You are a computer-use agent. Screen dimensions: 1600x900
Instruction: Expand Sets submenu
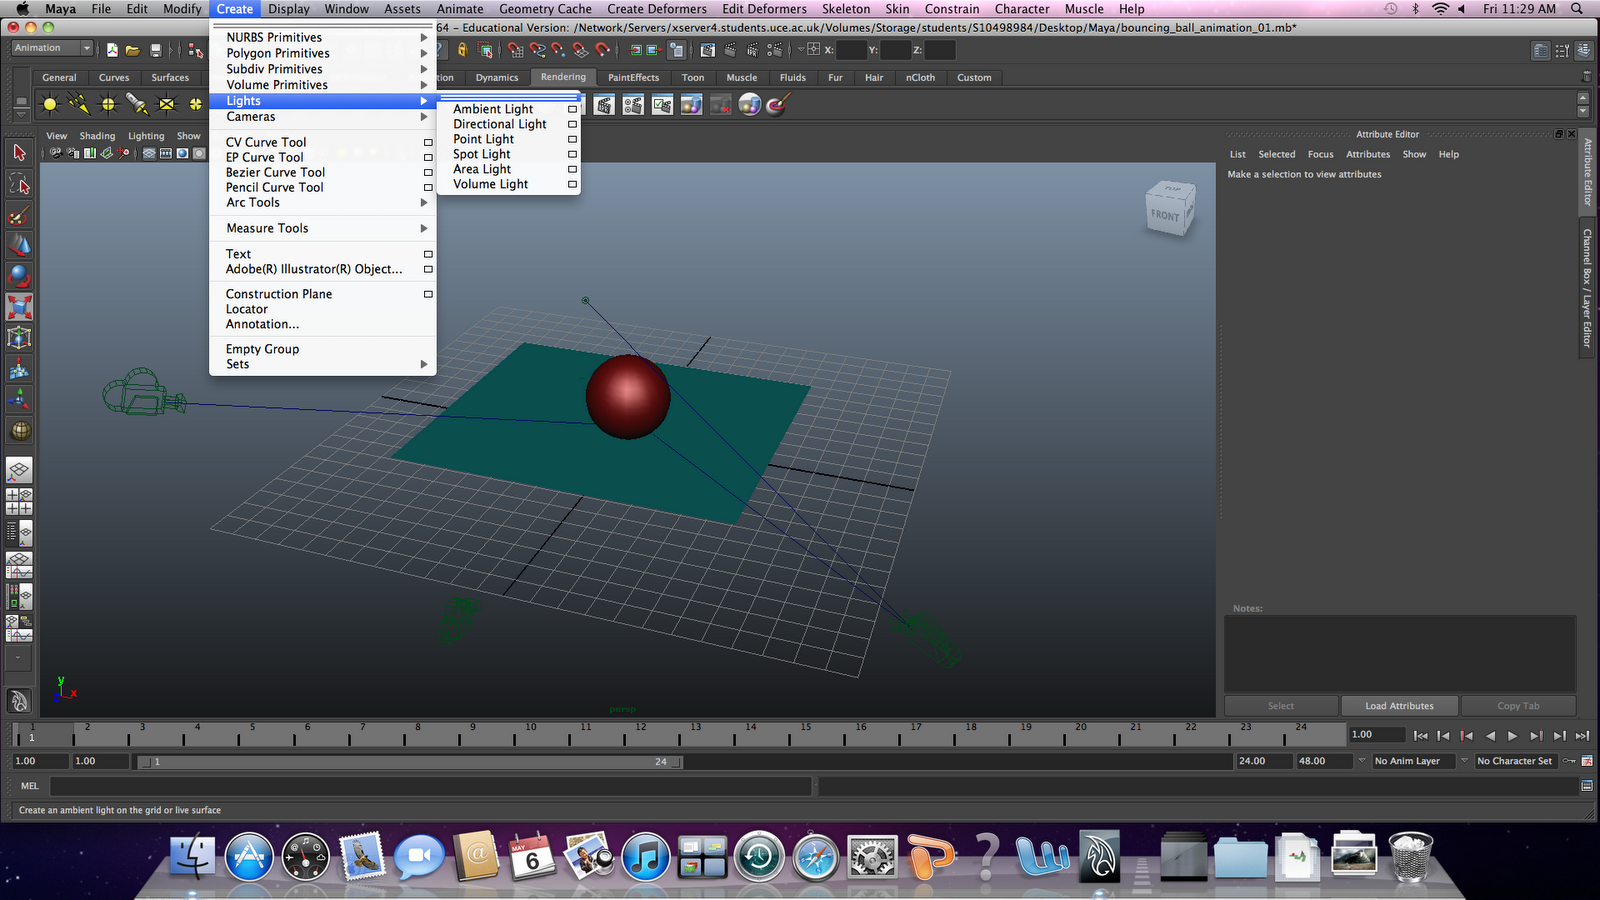pos(322,364)
